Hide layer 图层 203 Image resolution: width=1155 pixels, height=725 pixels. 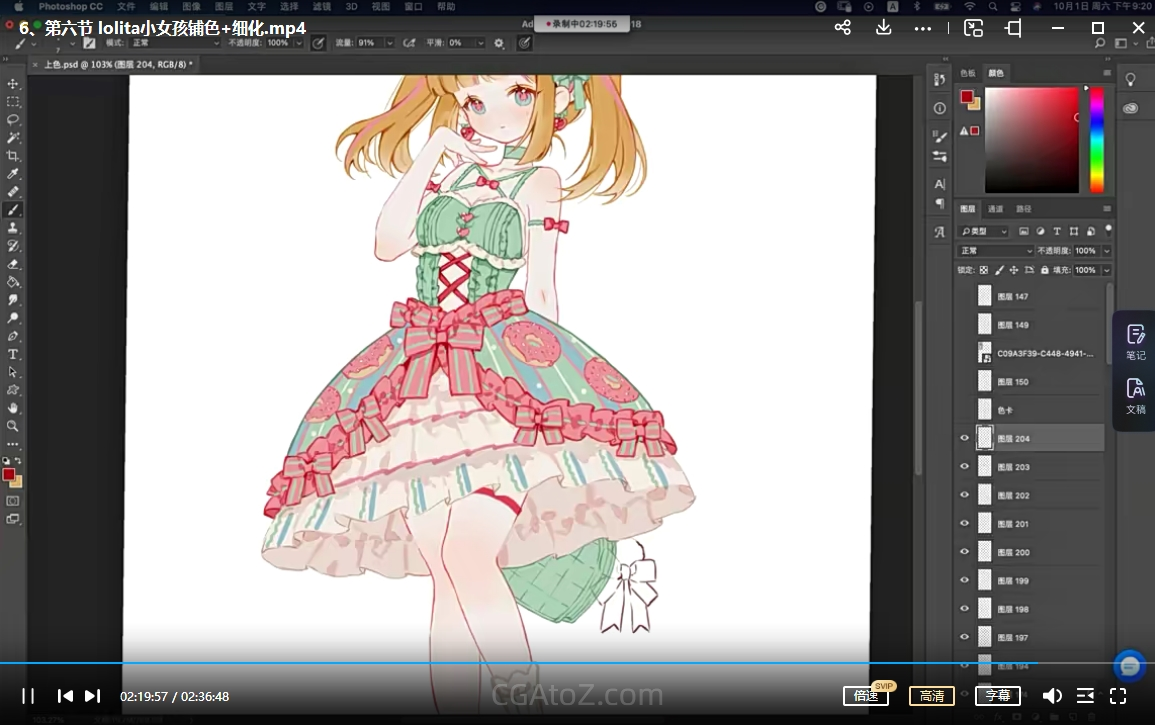[x=965, y=467]
